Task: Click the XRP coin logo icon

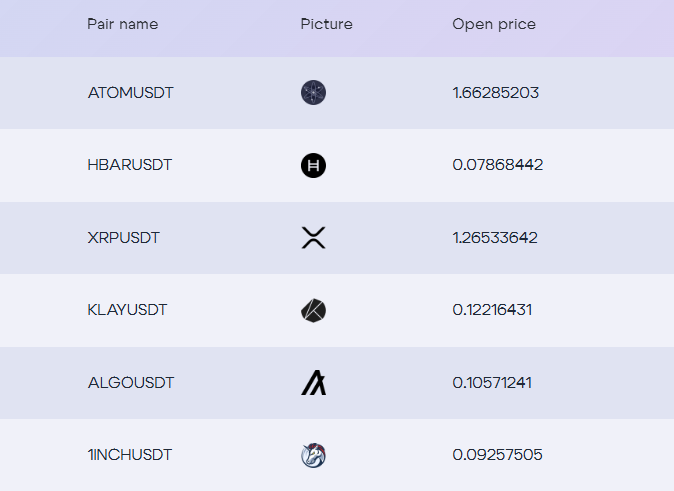Action: coord(313,238)
